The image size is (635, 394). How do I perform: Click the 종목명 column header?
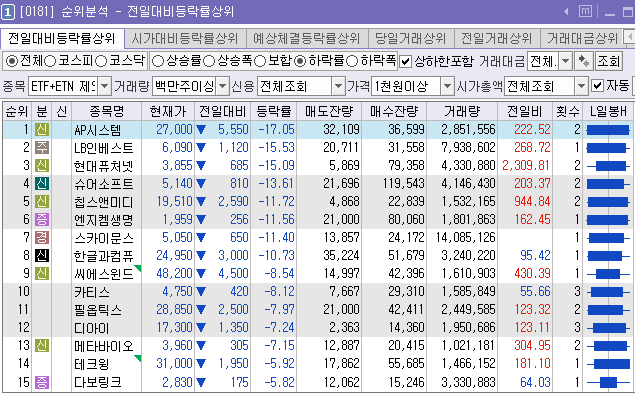[107, 111]
